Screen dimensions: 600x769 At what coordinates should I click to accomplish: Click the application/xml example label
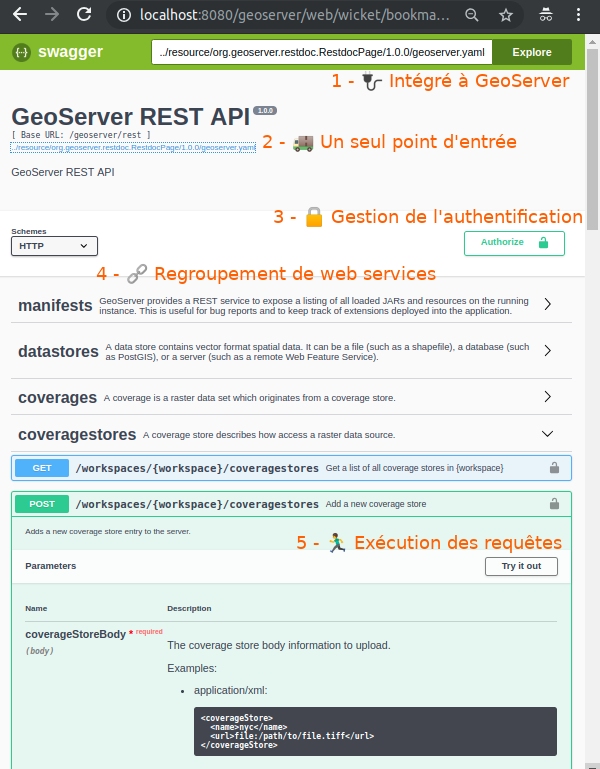pos(231,691)
